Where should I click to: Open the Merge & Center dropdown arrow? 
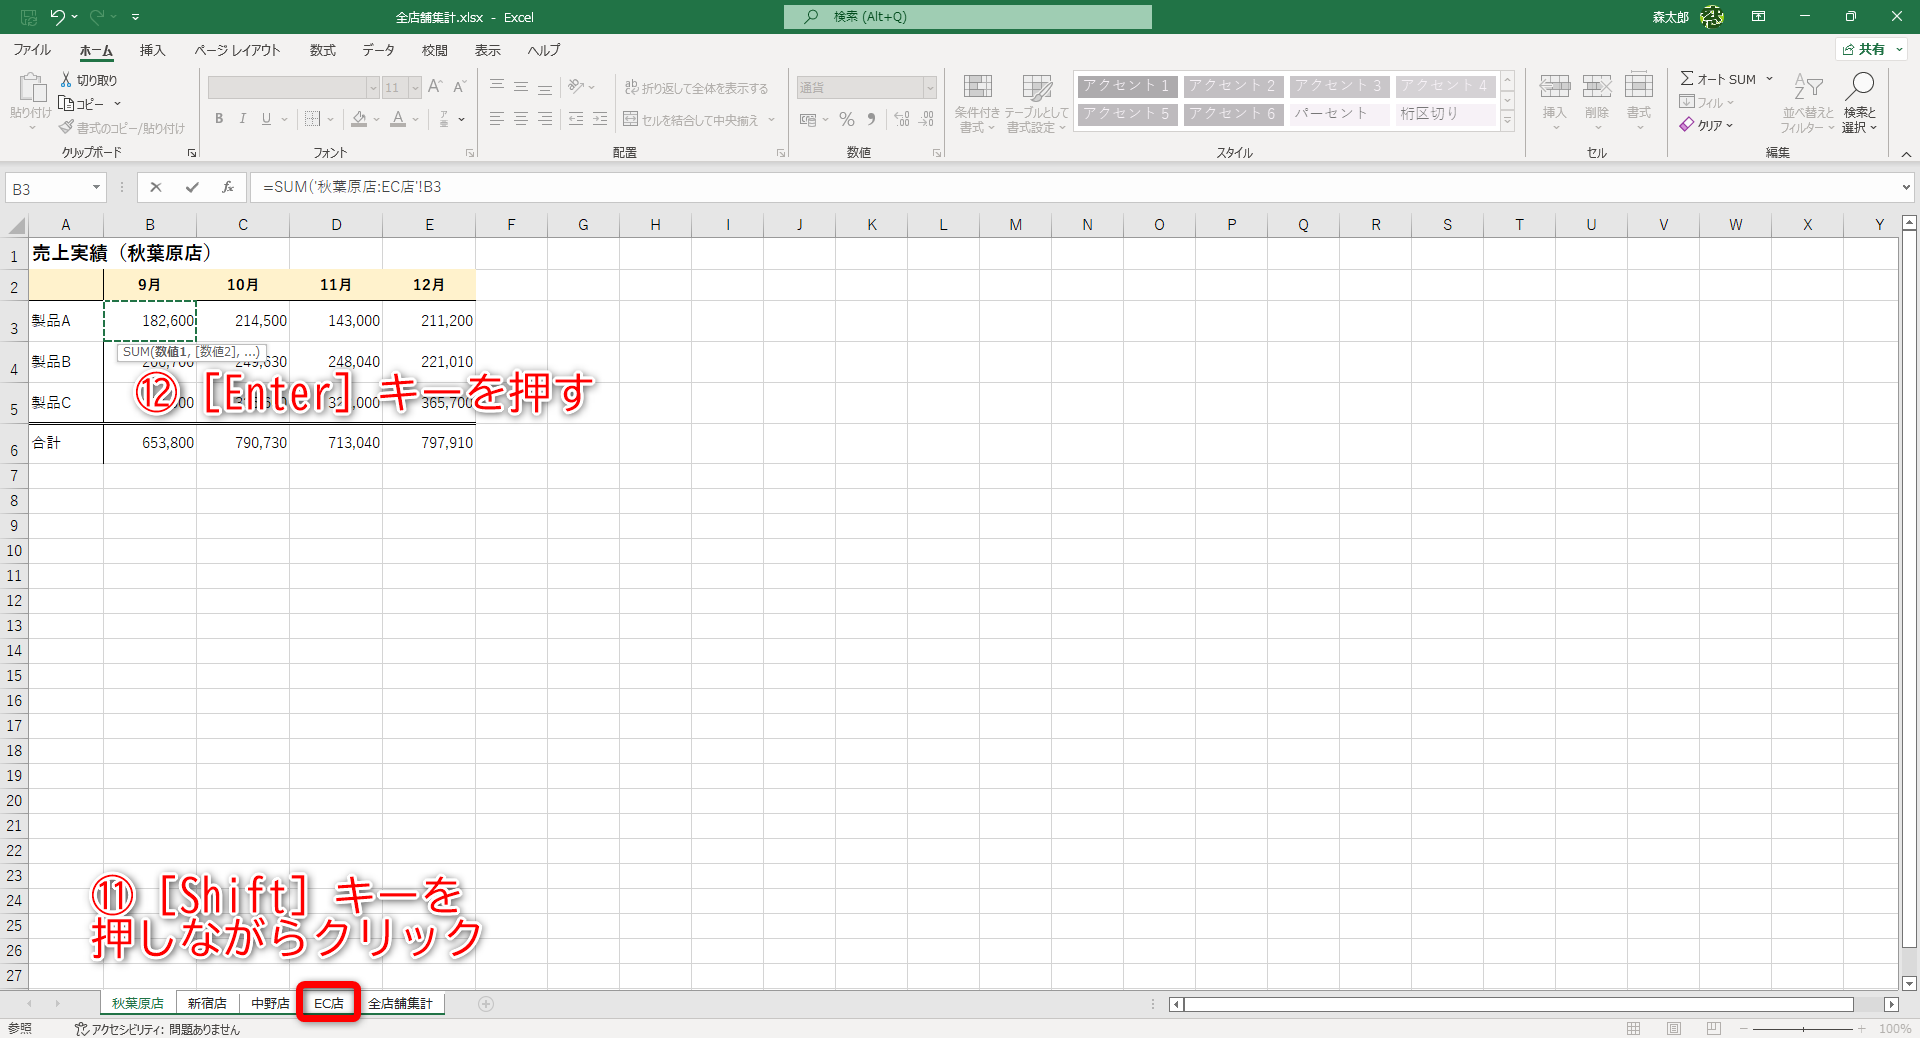[x=772, y=120]
